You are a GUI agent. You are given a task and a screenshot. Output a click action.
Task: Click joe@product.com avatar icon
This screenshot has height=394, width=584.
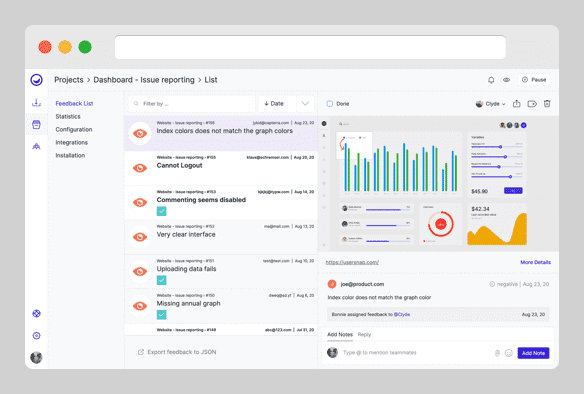click(x=331, y=284)
